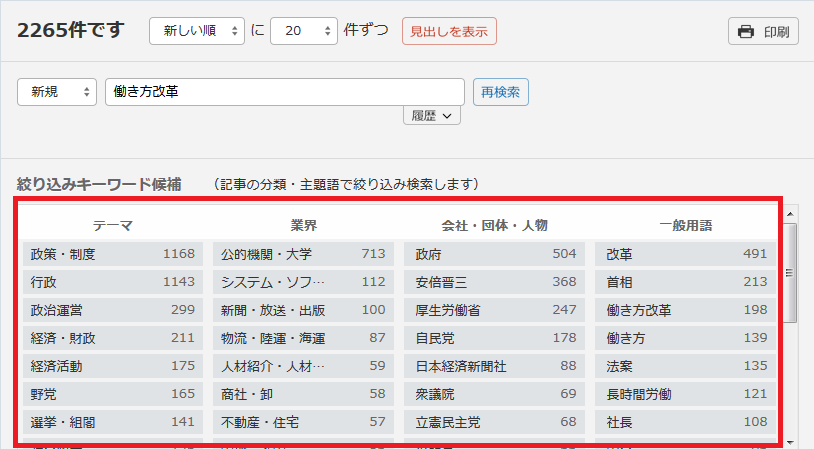Expand the 履歴 search history menu
The image size is (814, 449).
point(432,116)
